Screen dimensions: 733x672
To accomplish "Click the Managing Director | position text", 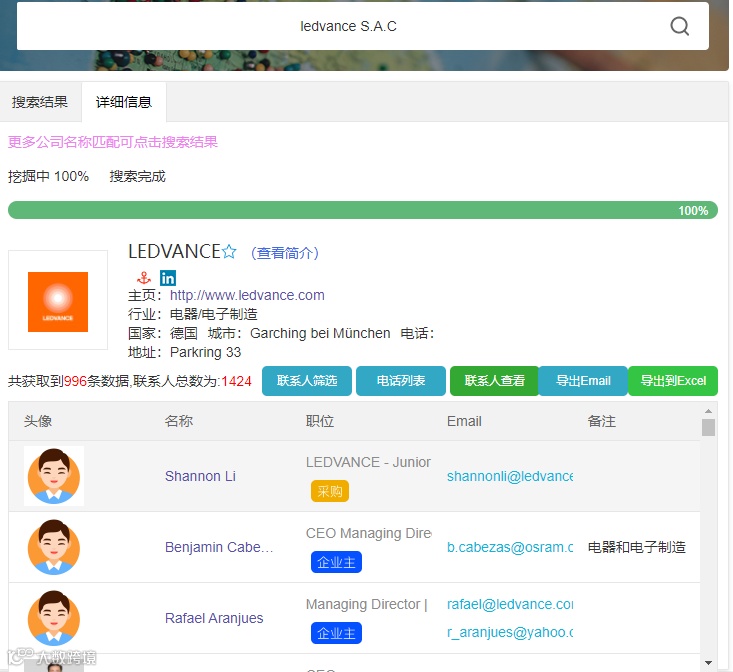I will pyautogui.click(x=367, y=604).
